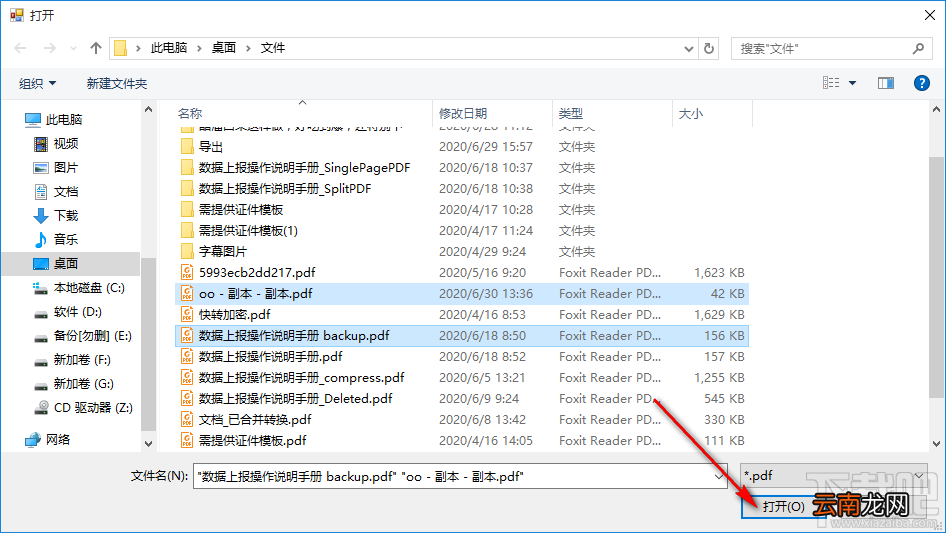Toggle the preview pane
Viewport: 946px width, 533px height.
tap(886, 83)
